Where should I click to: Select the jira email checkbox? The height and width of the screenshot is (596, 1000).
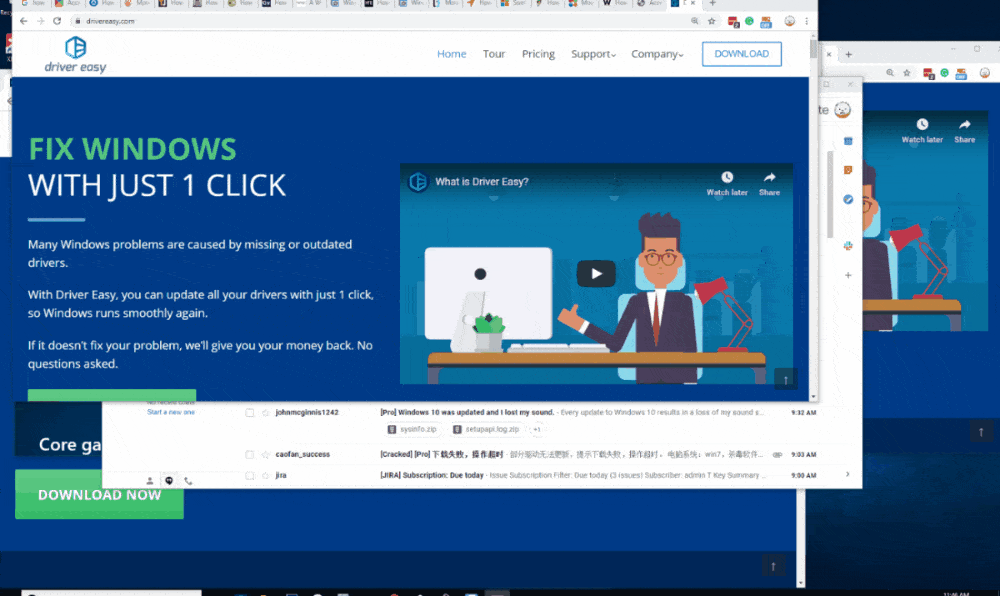coord(249,476)
